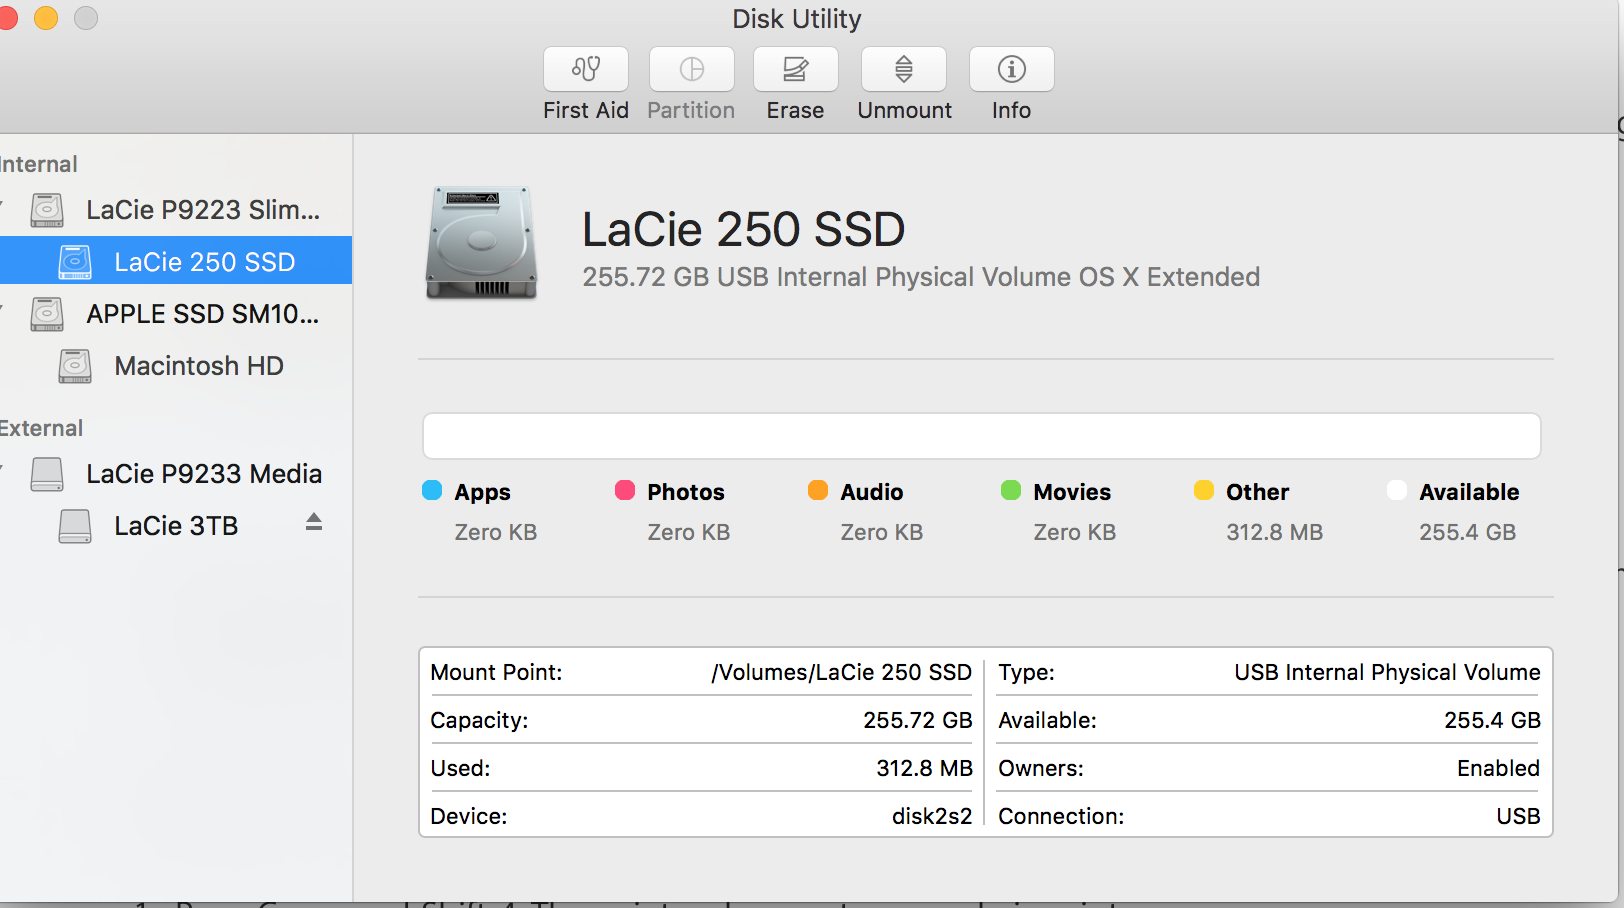The height and width of the screenshot is (908, 1624).
Task: Click the orange Audio color dot
Action: tap(818, 490)
